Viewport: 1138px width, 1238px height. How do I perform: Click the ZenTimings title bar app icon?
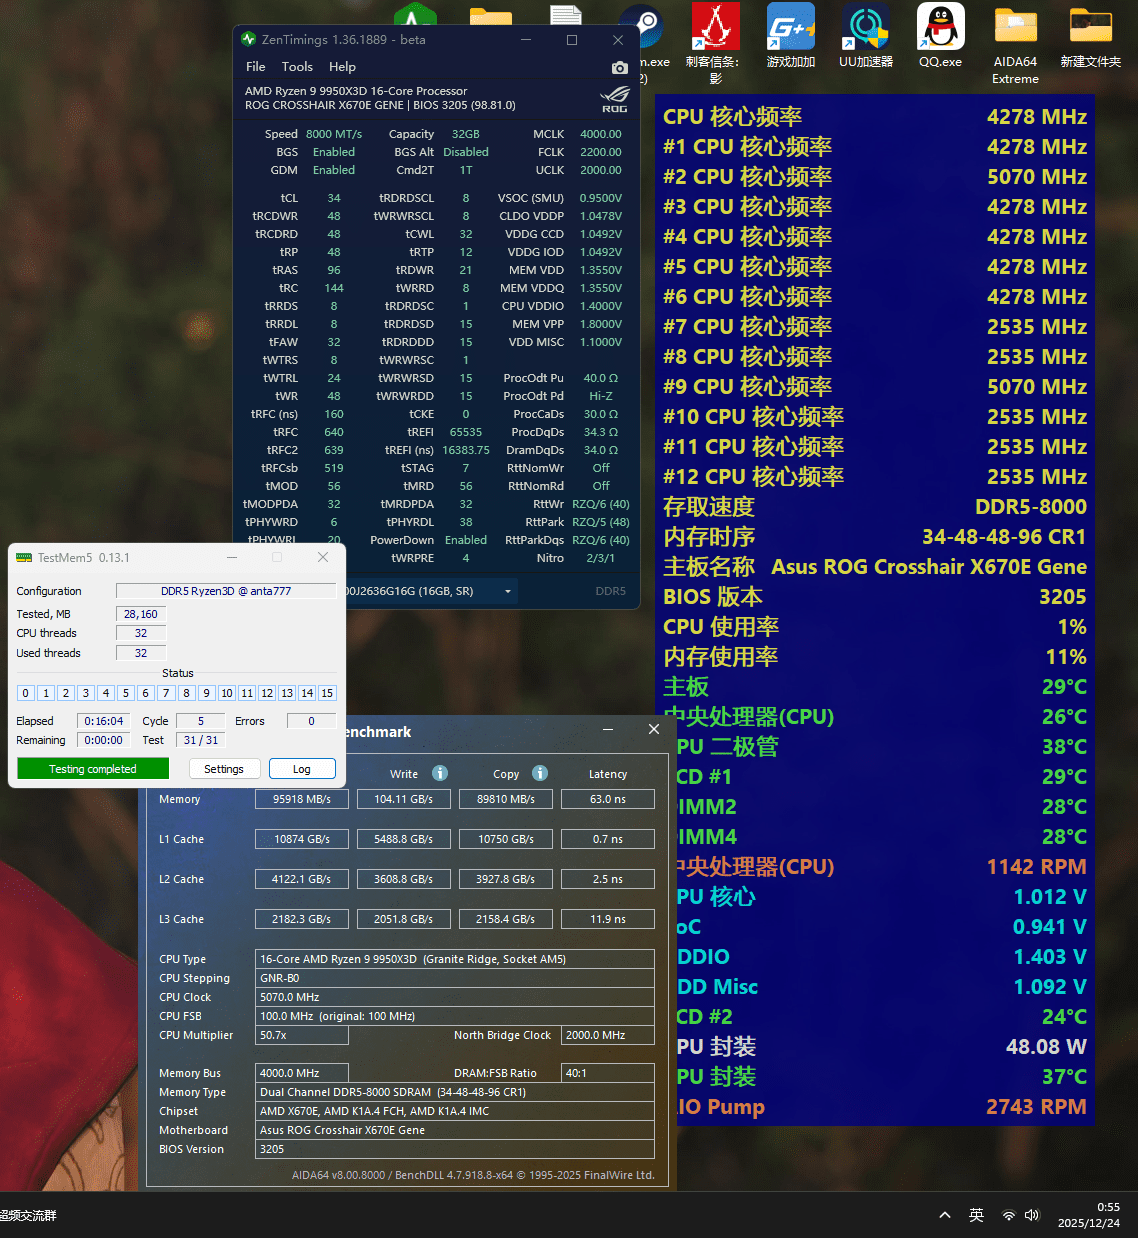[x=249, y=39]
